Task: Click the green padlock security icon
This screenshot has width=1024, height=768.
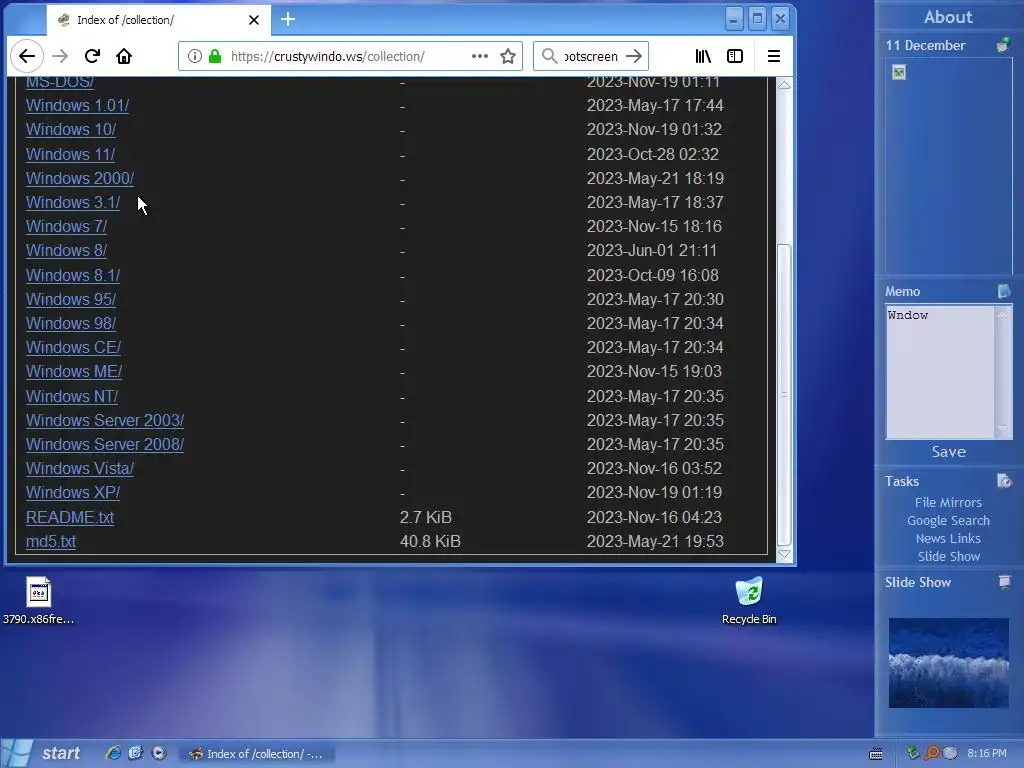Action: pos(215,56)
